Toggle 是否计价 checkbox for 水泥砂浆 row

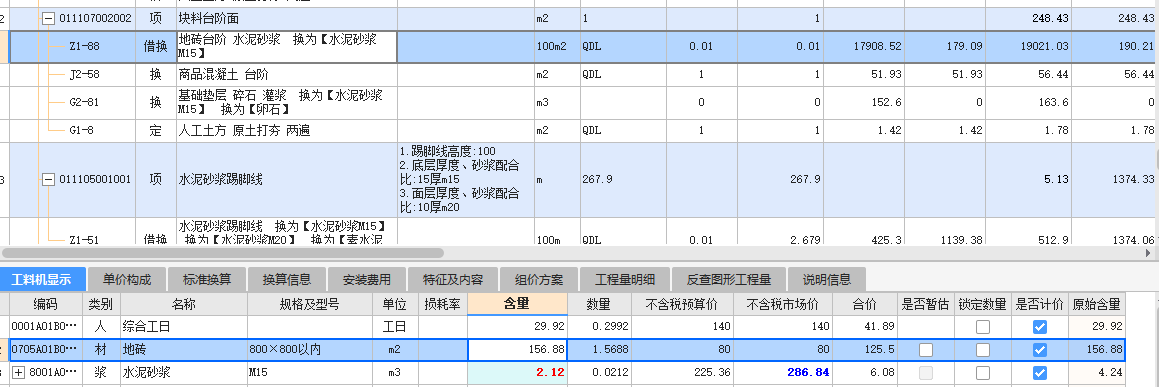1040,373
